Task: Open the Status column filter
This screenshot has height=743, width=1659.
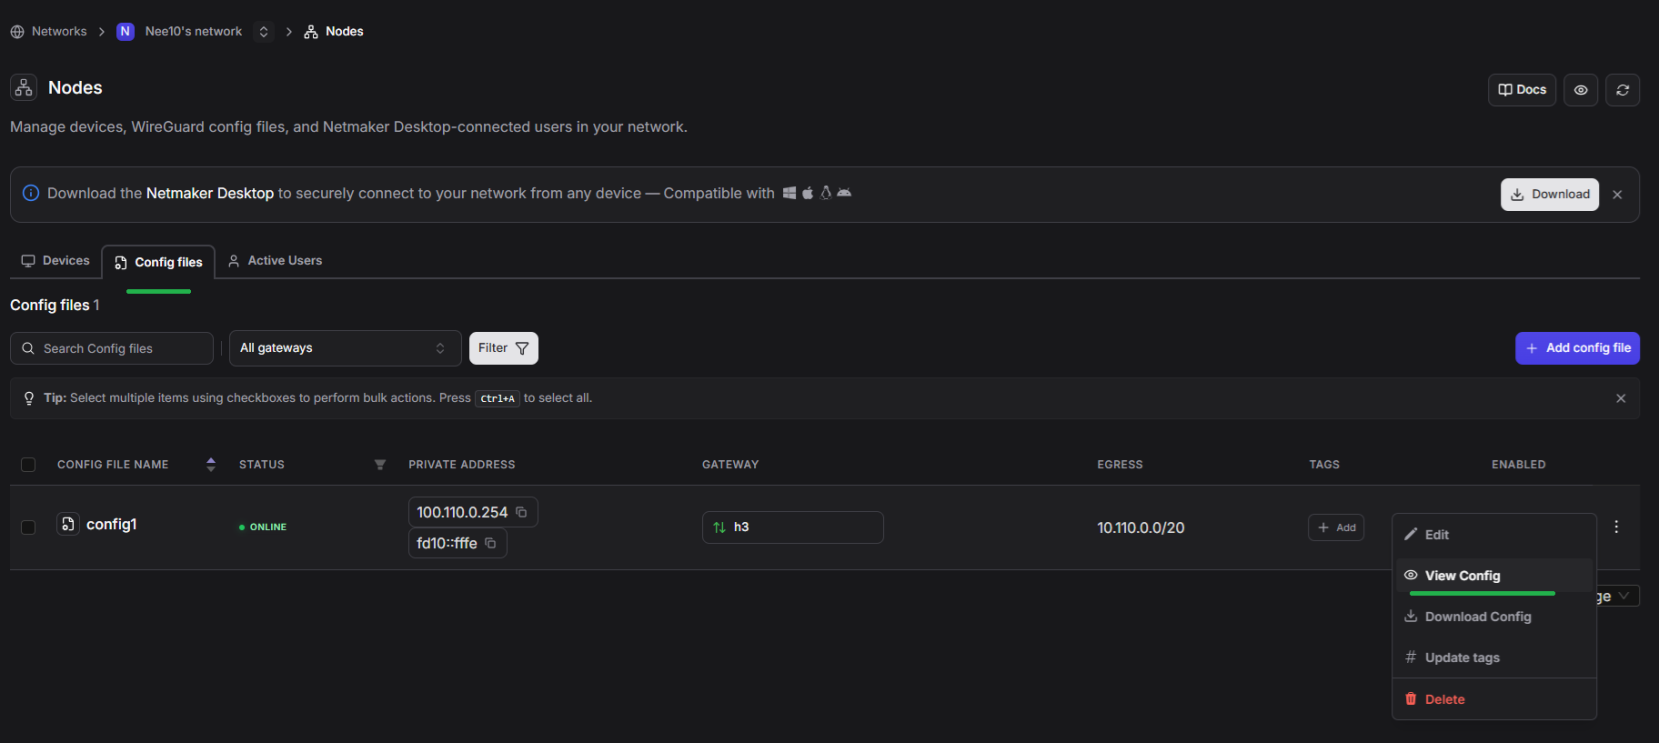Action: click(380, 465)
